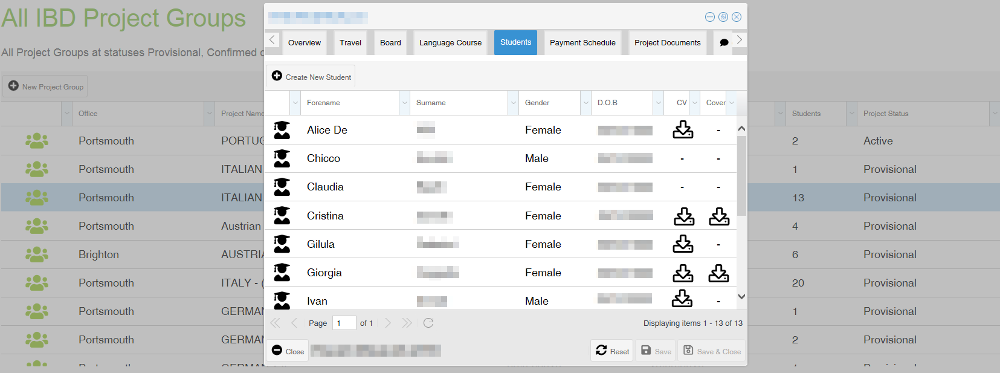The width and height of the screenshot is (1000, 373).
Task: Click New Project Group button
Action: (x=45, y=87)
